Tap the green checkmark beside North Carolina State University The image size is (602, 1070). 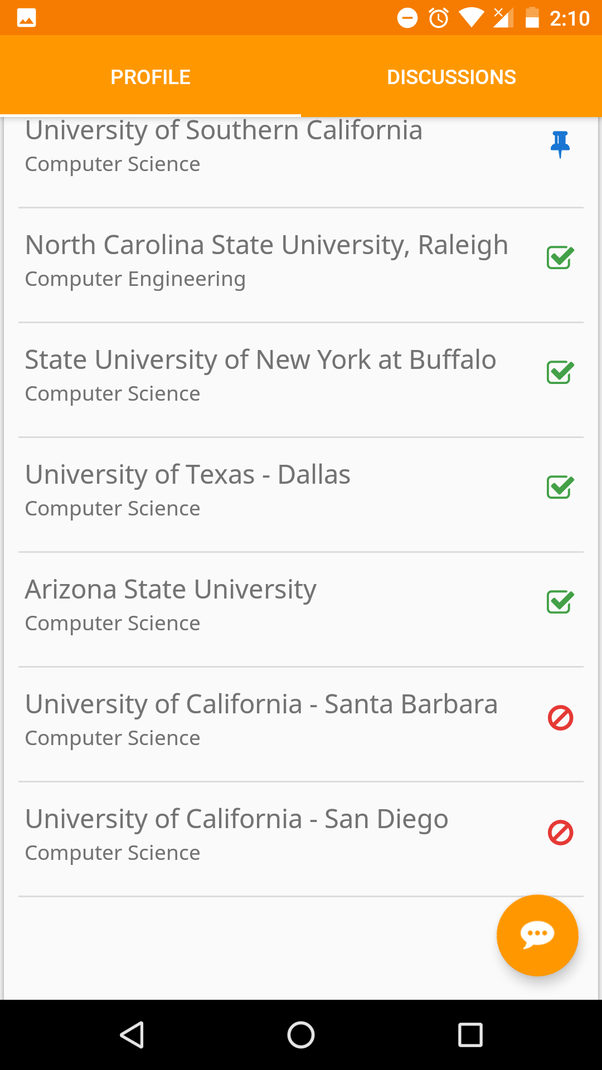coord(559,258)
